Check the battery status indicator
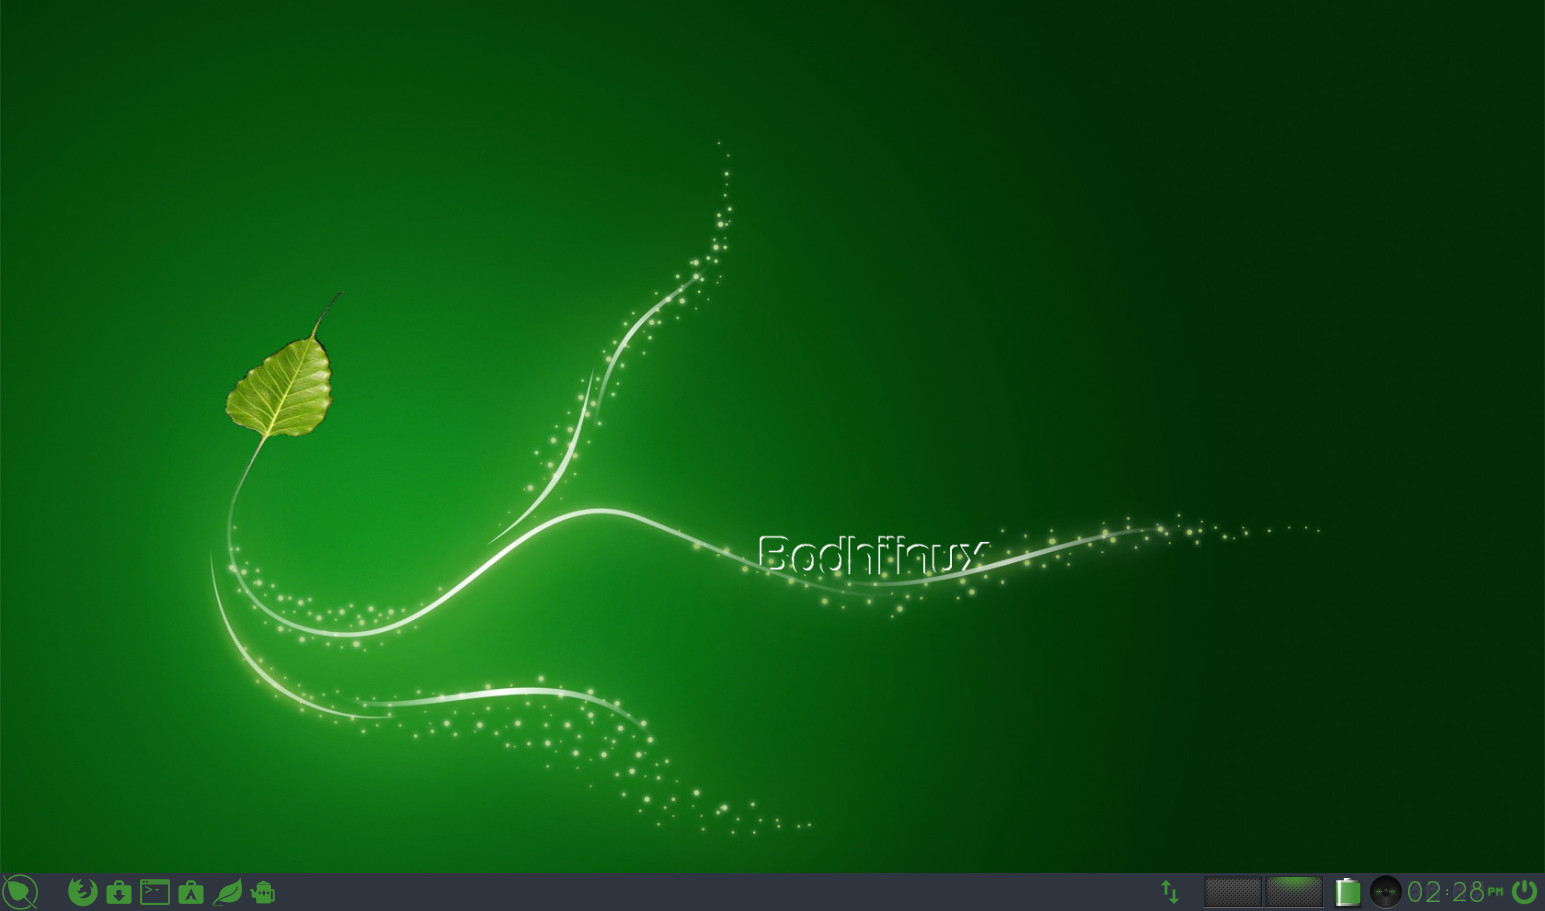Image resolution: width=1545 pixels, height=911 pixels. (1348, 891)
